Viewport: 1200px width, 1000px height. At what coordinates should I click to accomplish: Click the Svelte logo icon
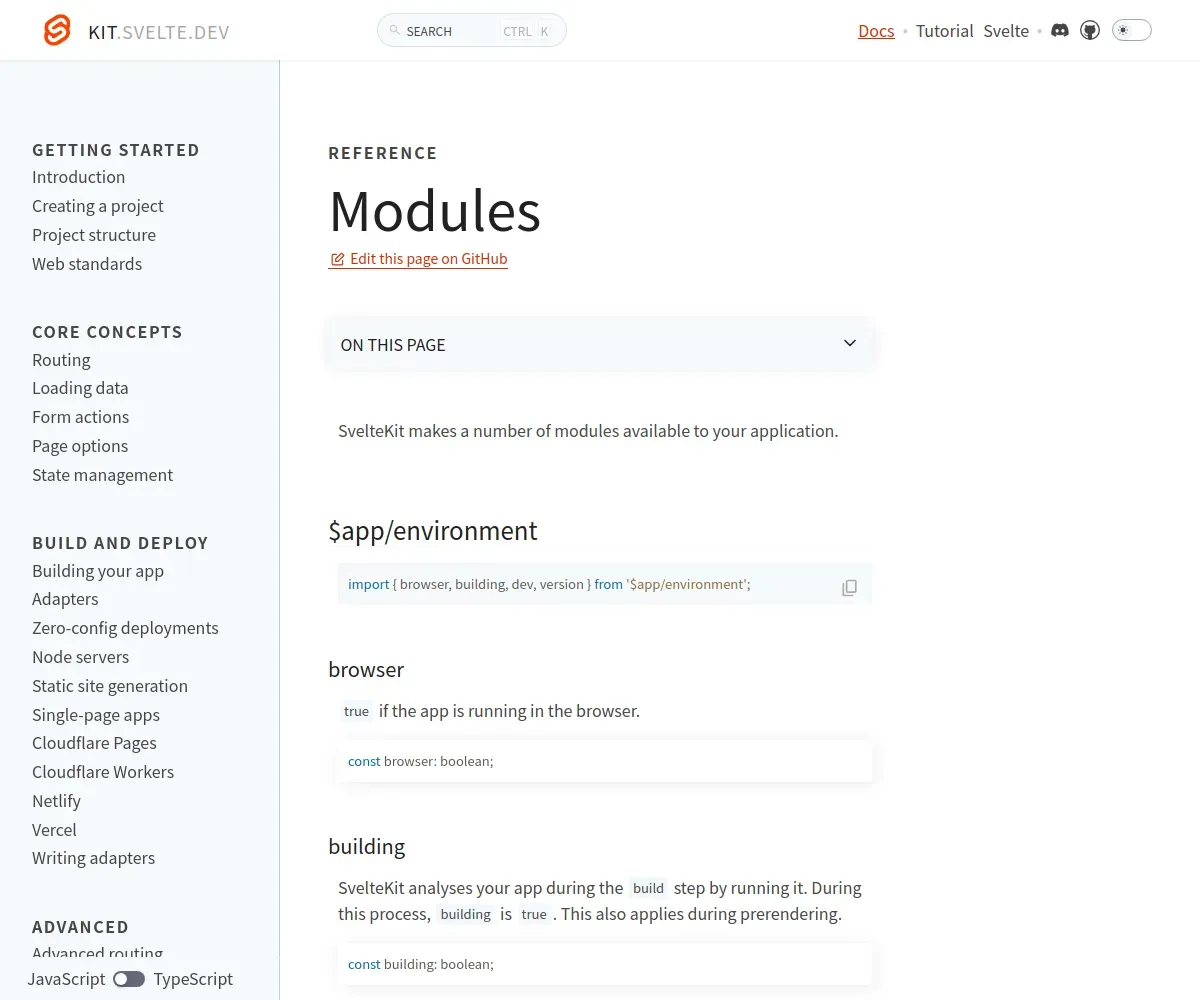(x=57, y=31)
